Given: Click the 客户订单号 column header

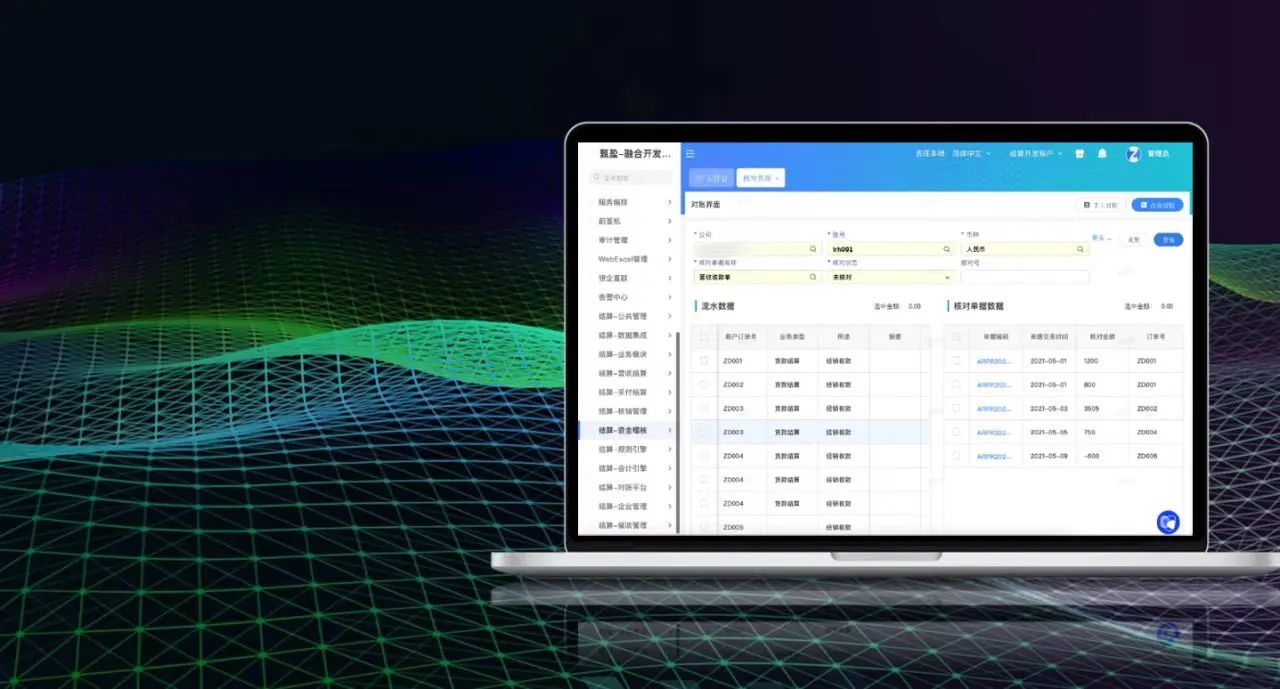Looking at the screenshot, I should pyautogui.click(x=741, y=337).
